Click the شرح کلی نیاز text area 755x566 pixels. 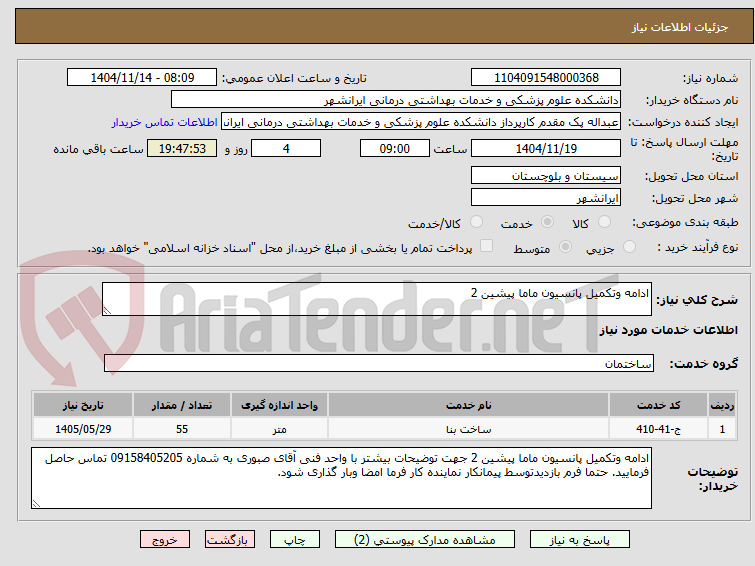pos(377,299)
